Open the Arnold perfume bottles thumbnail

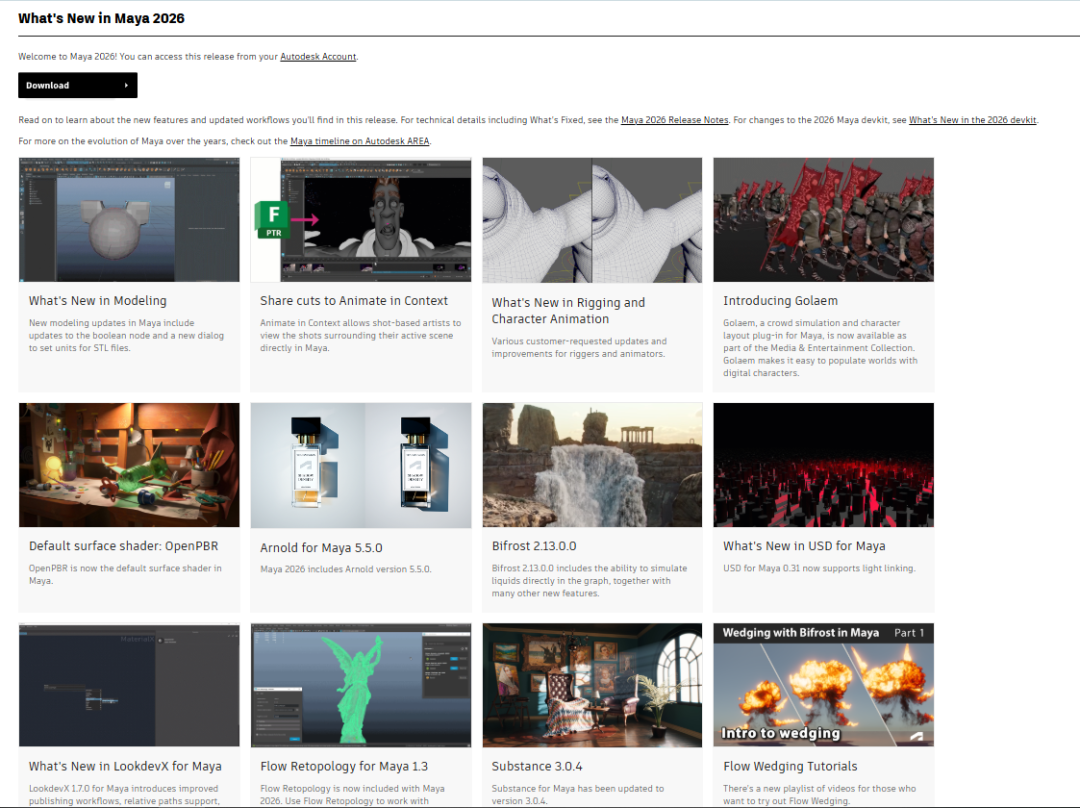(361, 465)
